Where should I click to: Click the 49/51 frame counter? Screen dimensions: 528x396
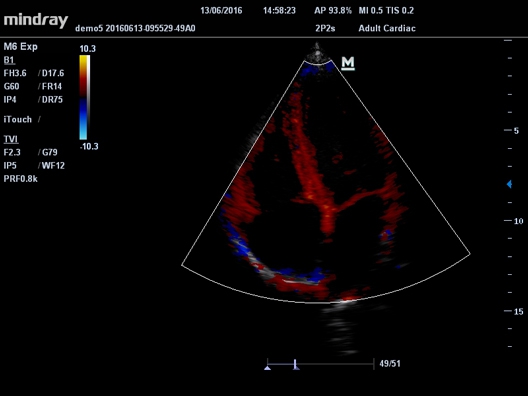(390, 364)
